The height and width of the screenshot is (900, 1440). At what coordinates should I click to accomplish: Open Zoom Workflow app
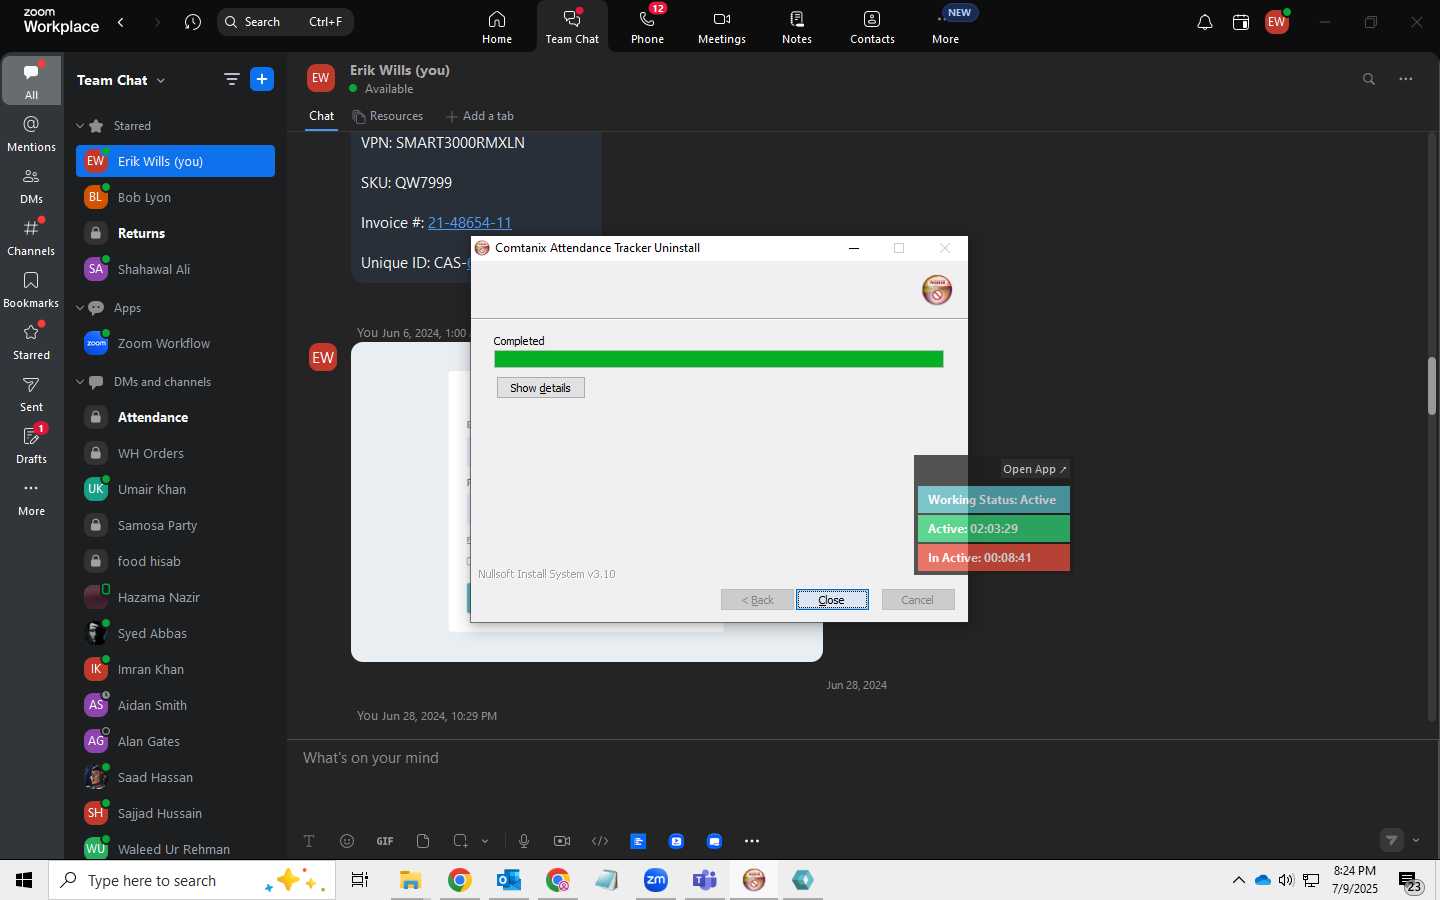coord(175,343)
